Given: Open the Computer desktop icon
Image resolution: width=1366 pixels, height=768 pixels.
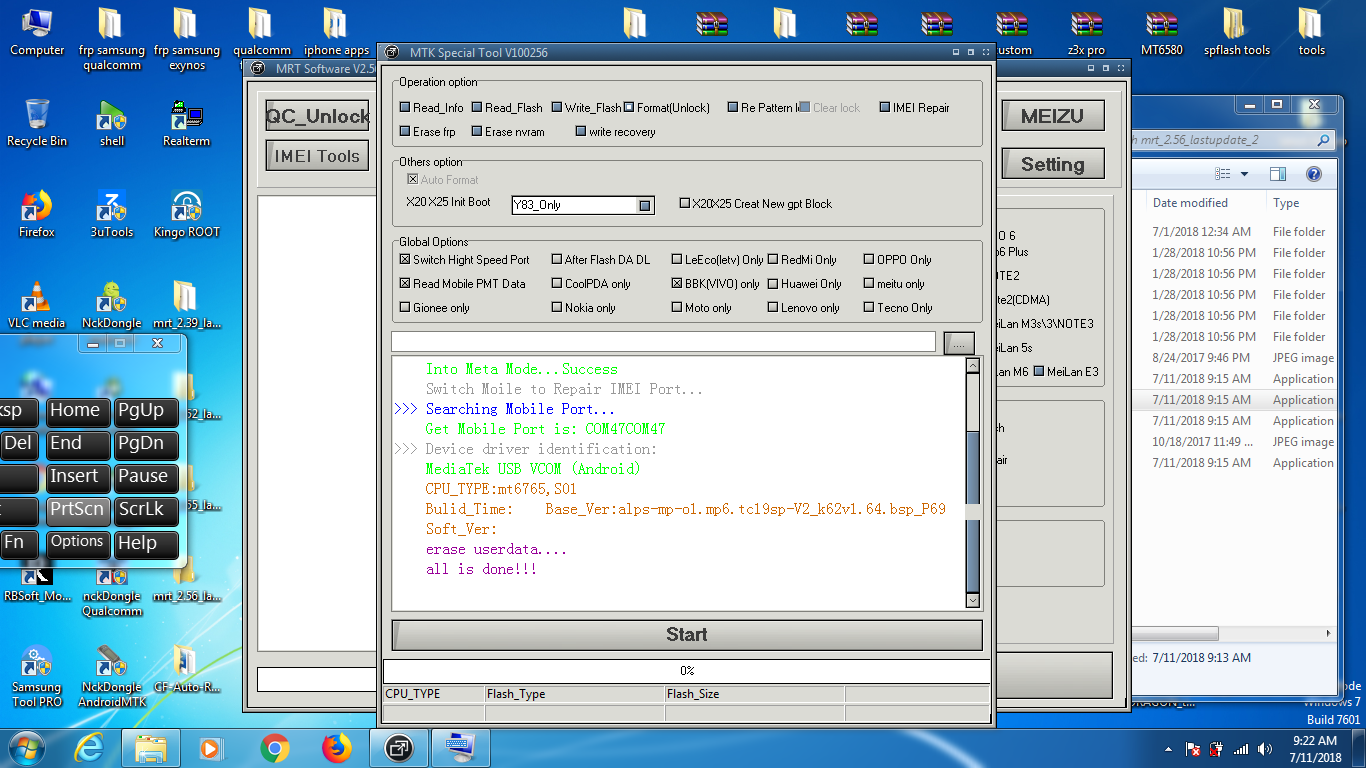Looking at the screenshot, I should pos(37,31).
